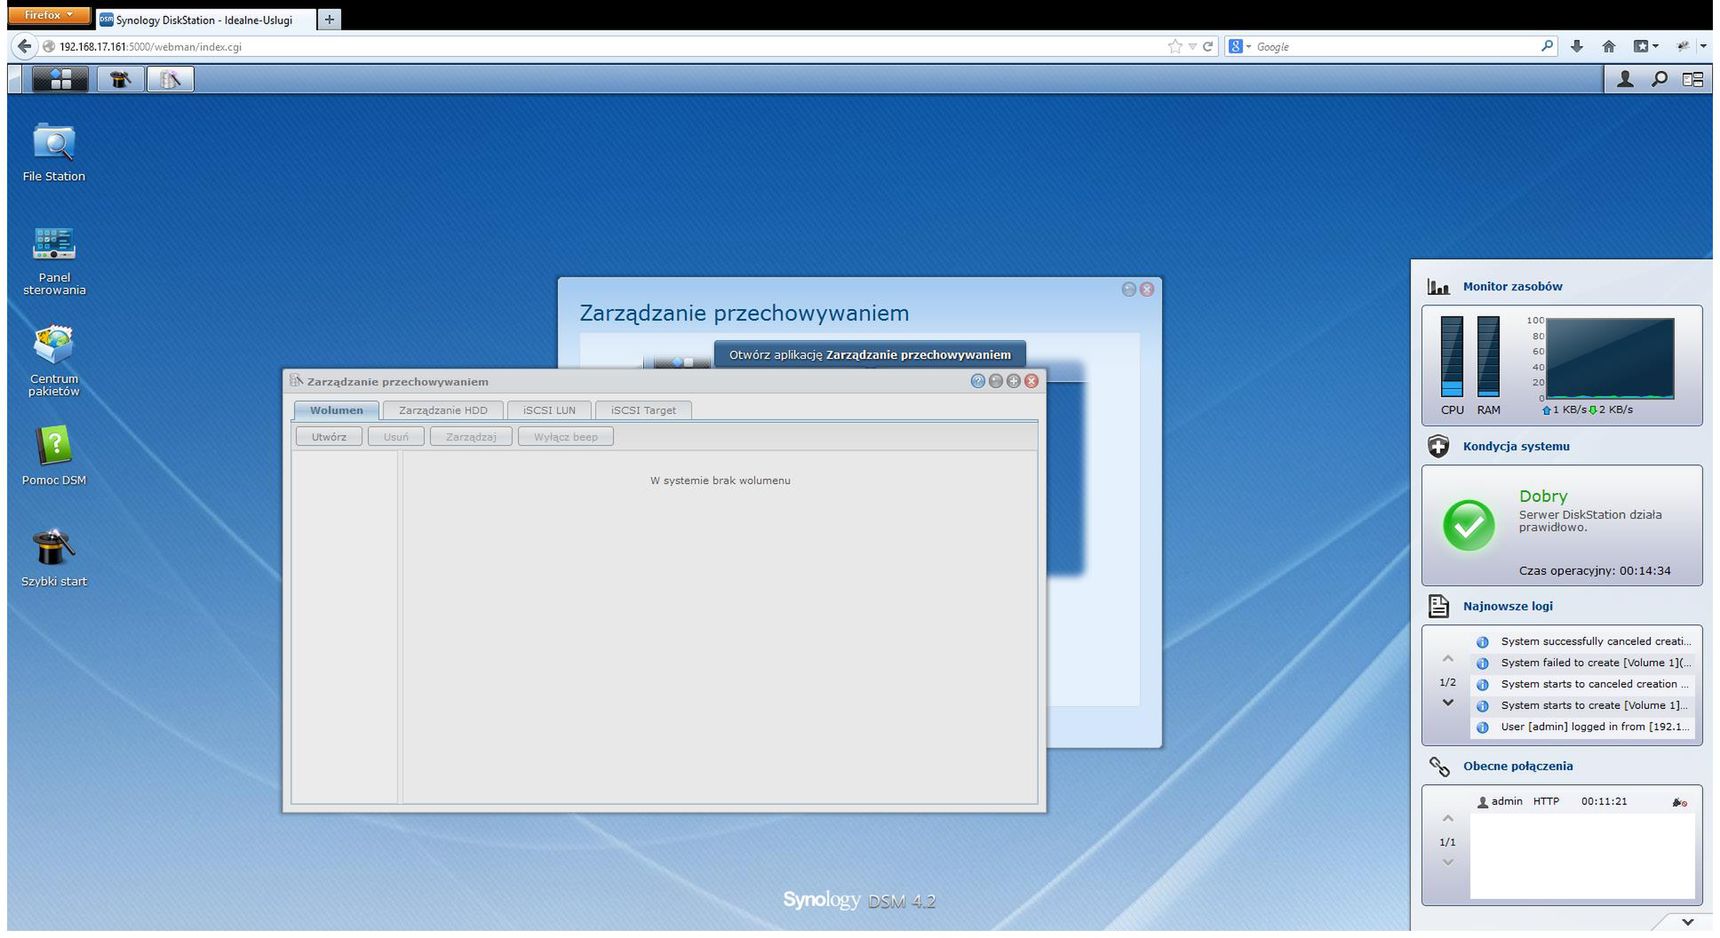Image resolution: width=1720 pixels, height=938 pixels.
Task: Switch to the Wolumen tab
Action: pos(336,410)
